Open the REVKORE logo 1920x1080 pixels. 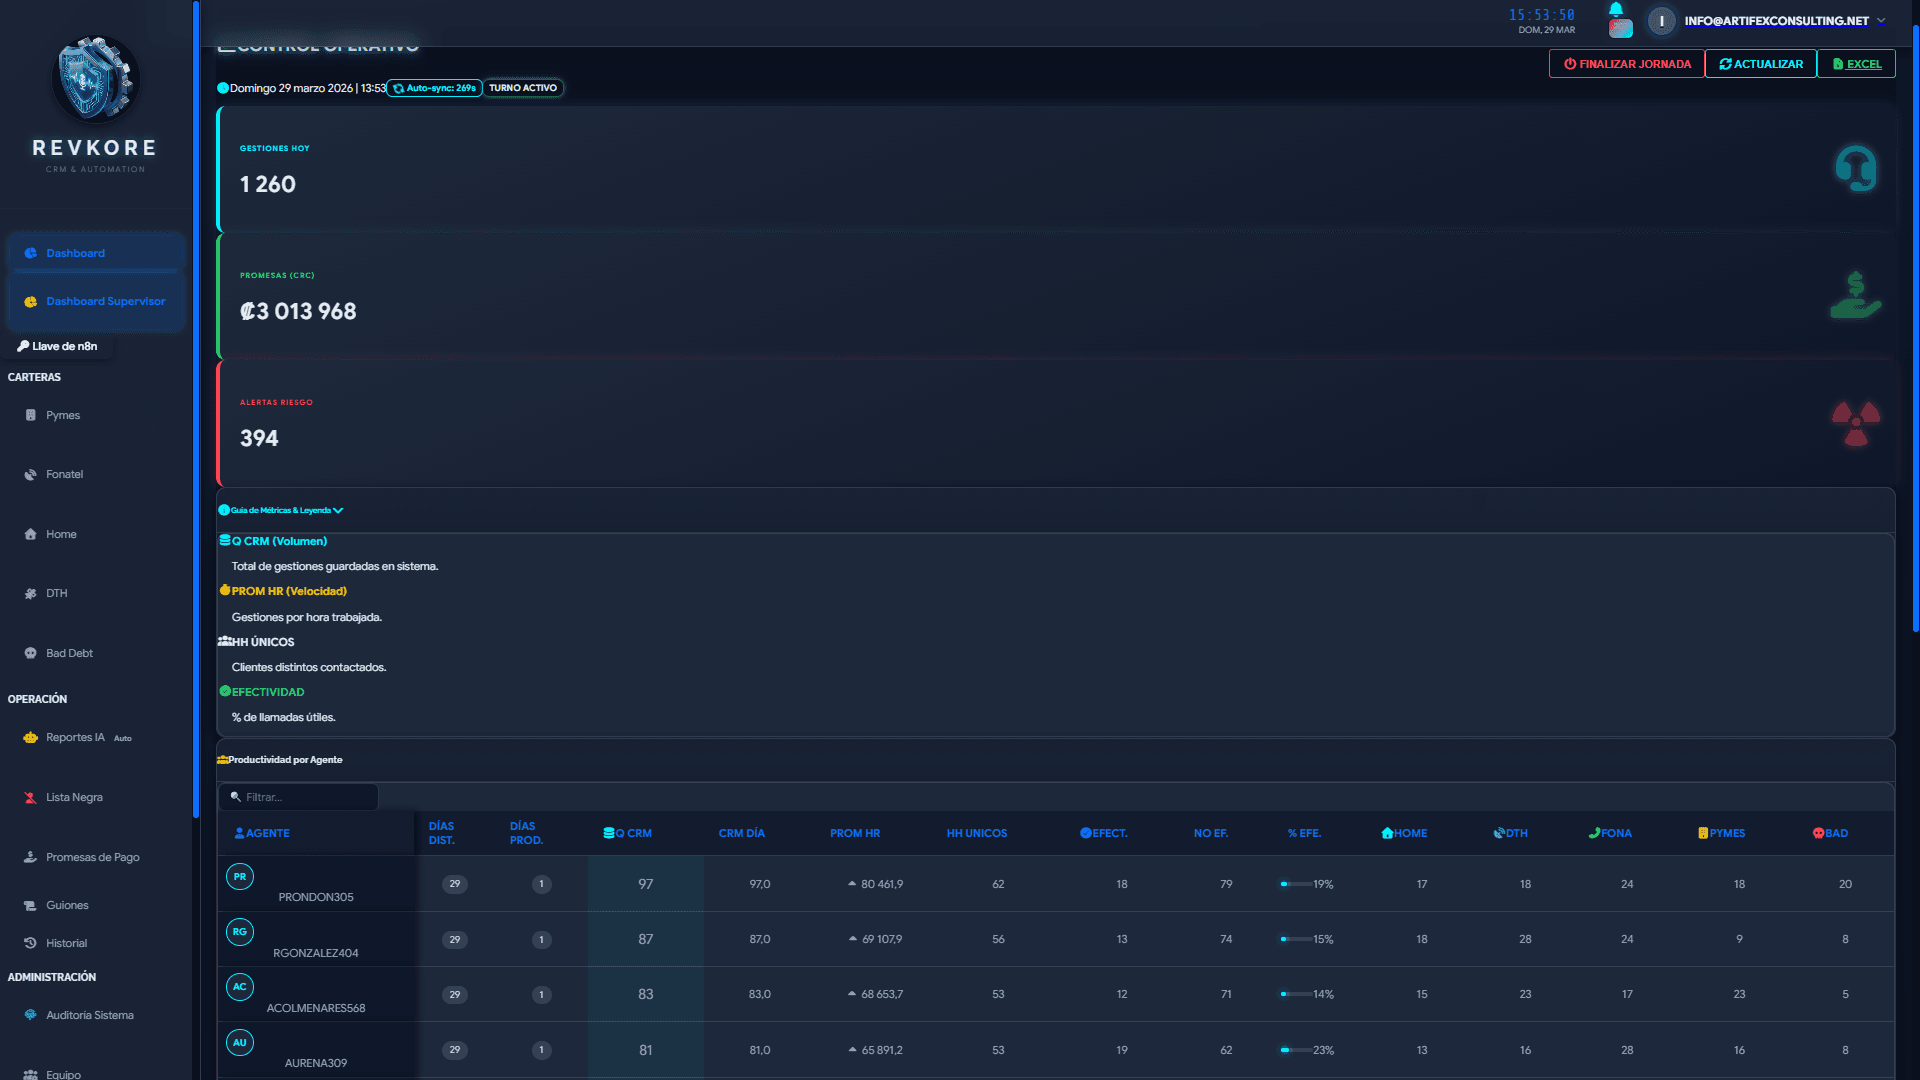(x=94, y=78)
